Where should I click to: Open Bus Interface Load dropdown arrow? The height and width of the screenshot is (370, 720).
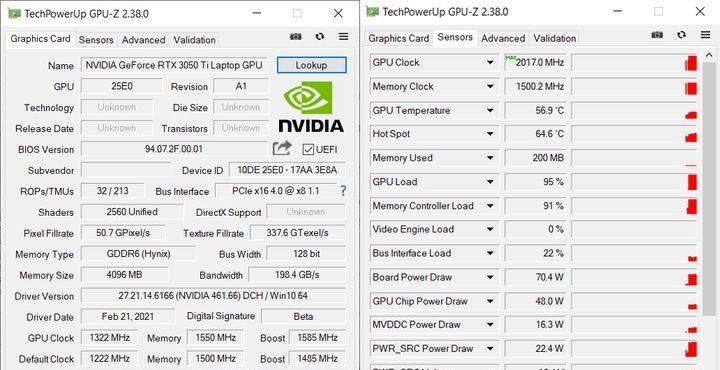point(490,253)
